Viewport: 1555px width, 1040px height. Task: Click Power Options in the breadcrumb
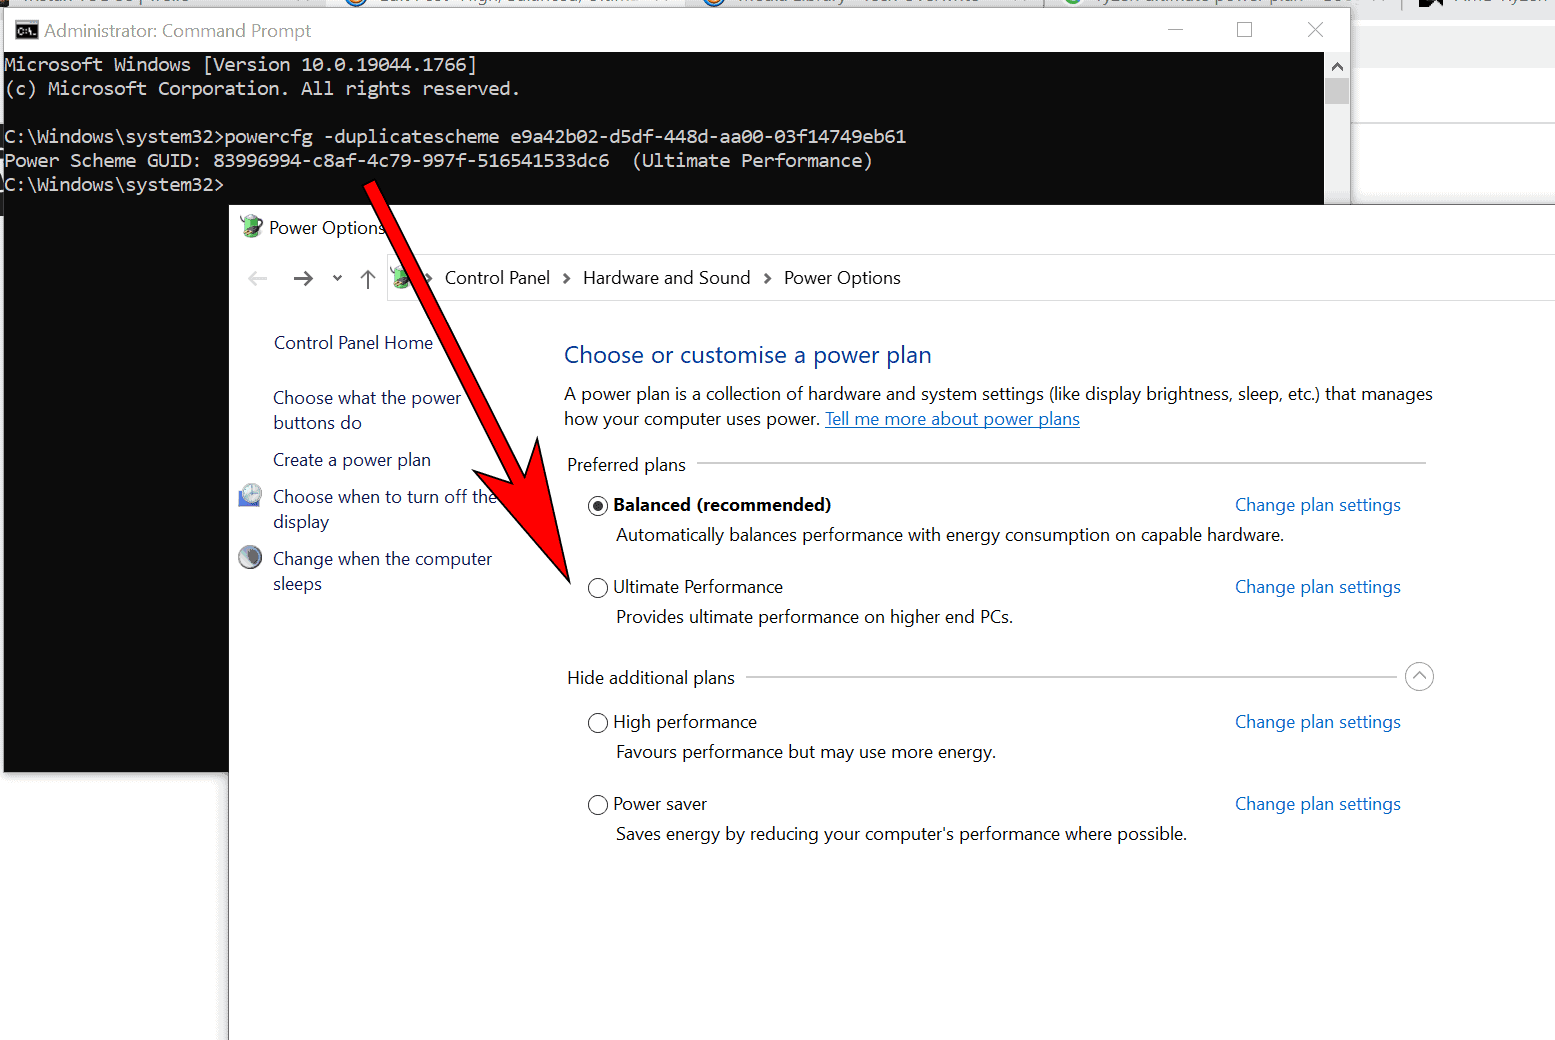(842, 278)
